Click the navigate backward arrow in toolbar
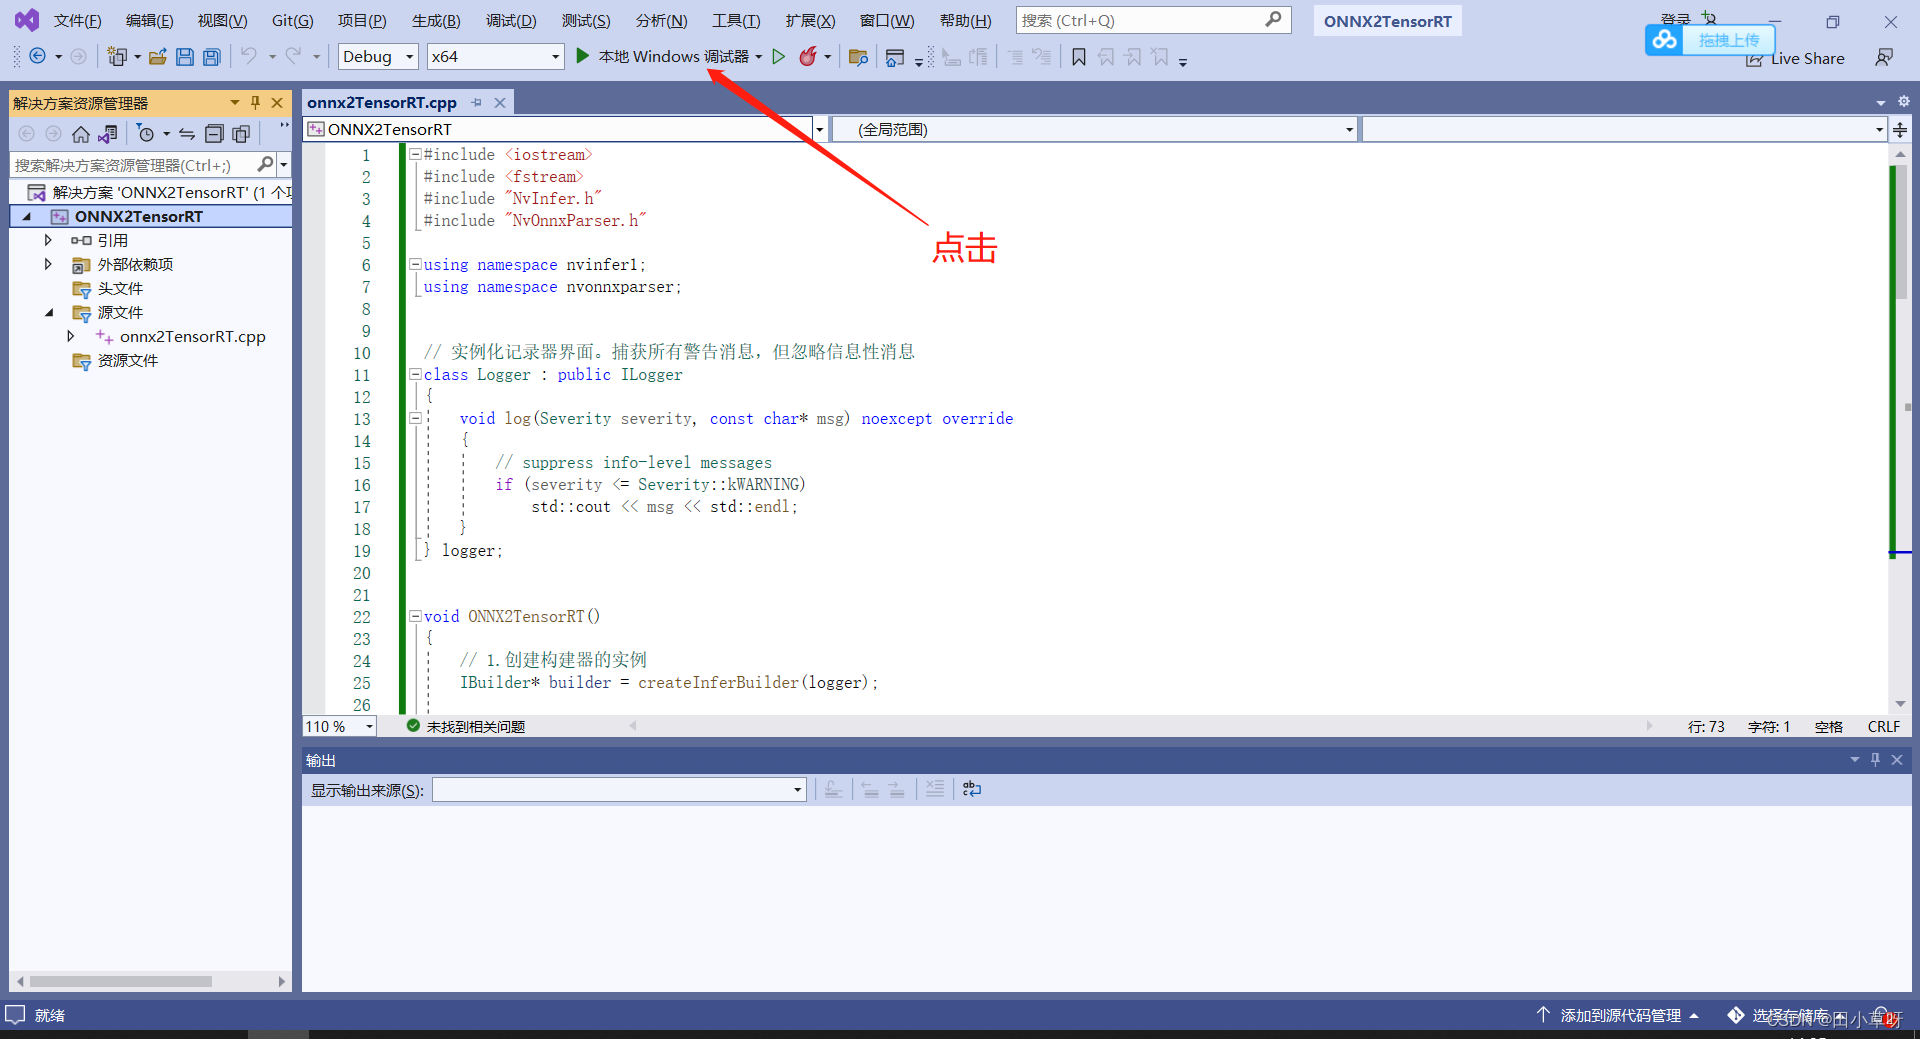The height and width of the screenshot is (1039, 1920). 37,57
